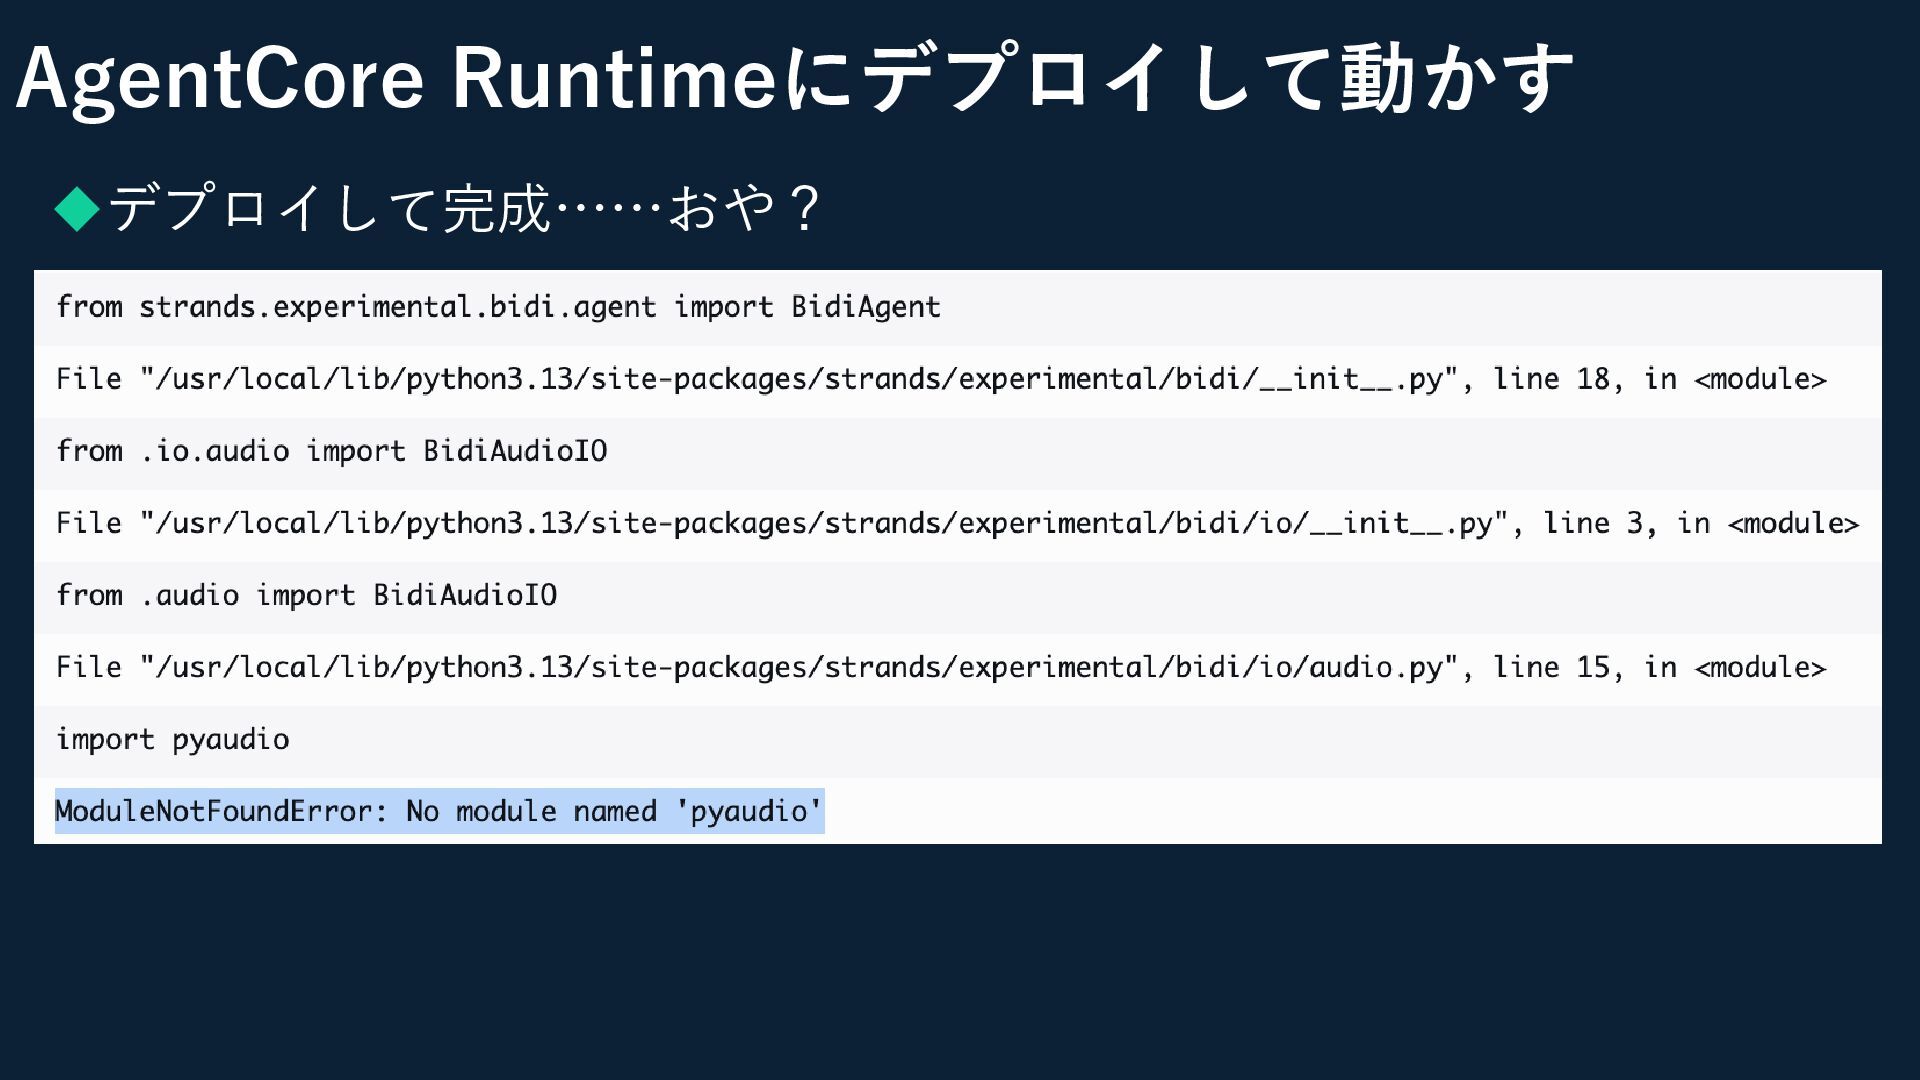Viewport: 1920px width, 1080px height.
Task: Click the text 'BidiAgent' in first line
Action: [865, 307]
